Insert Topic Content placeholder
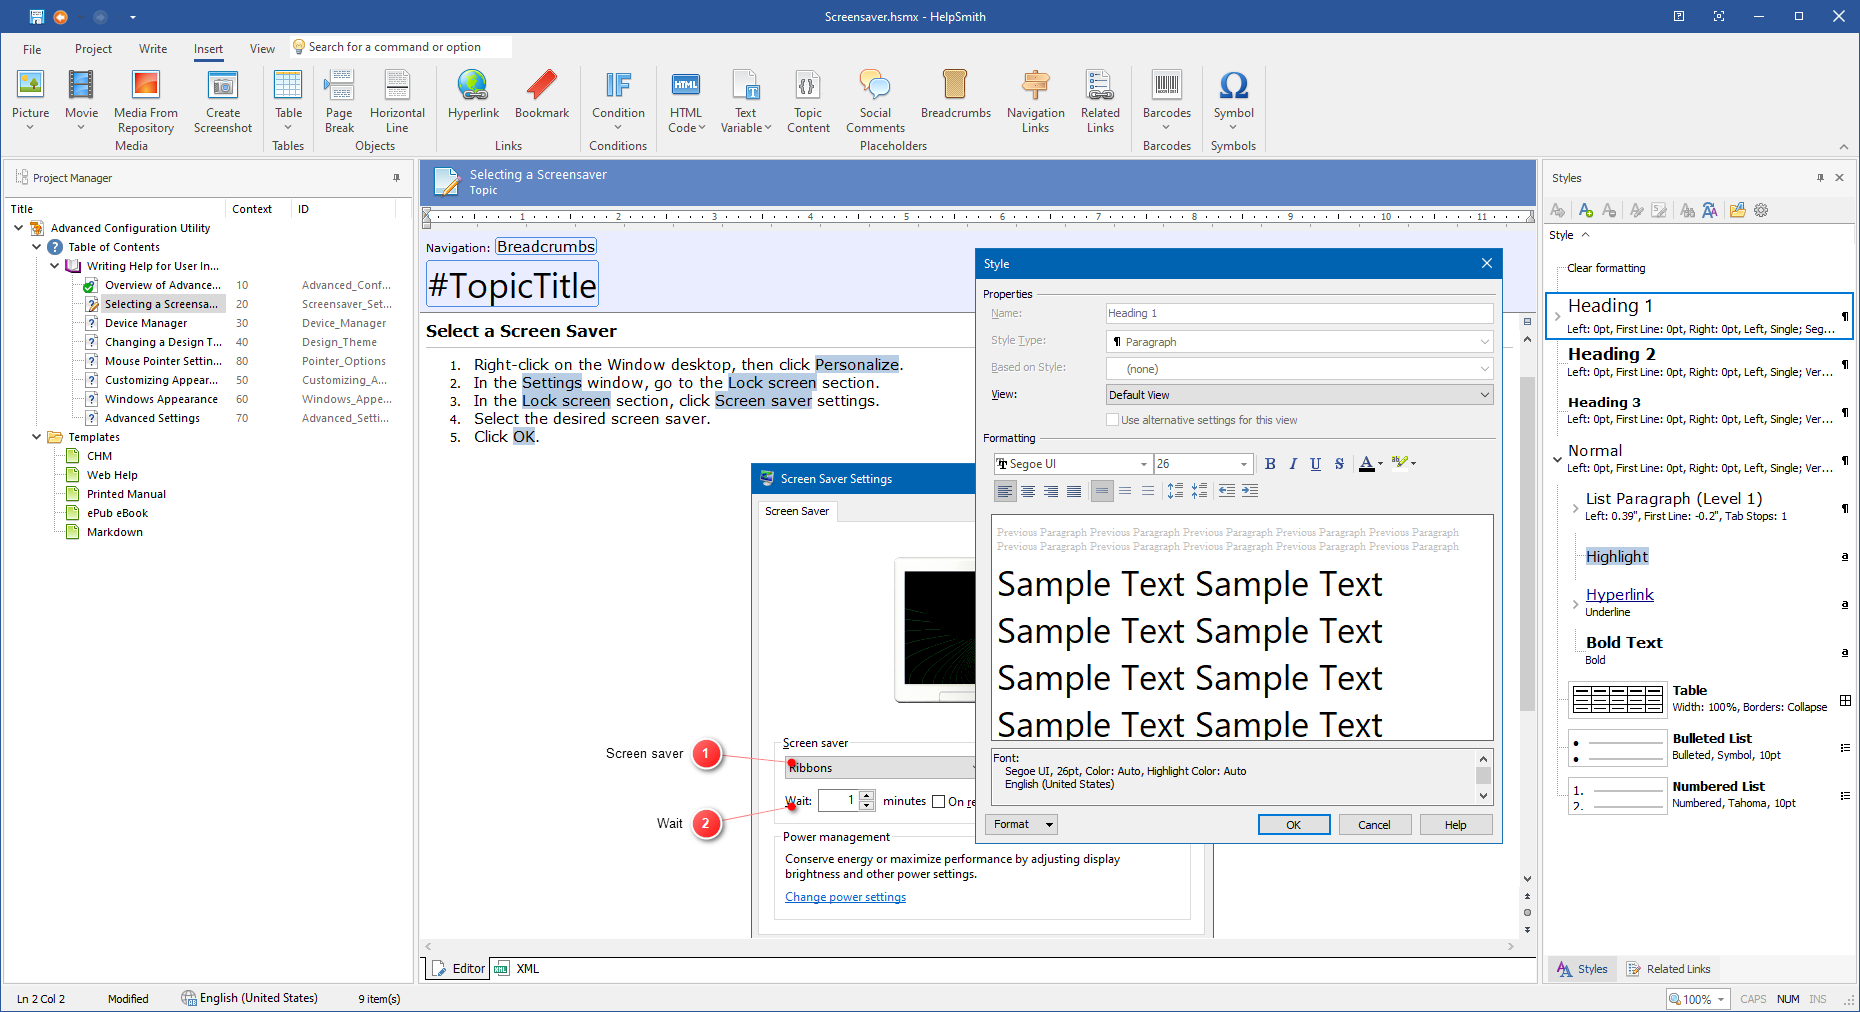1860x1012 pixels. tap(808, 101)
